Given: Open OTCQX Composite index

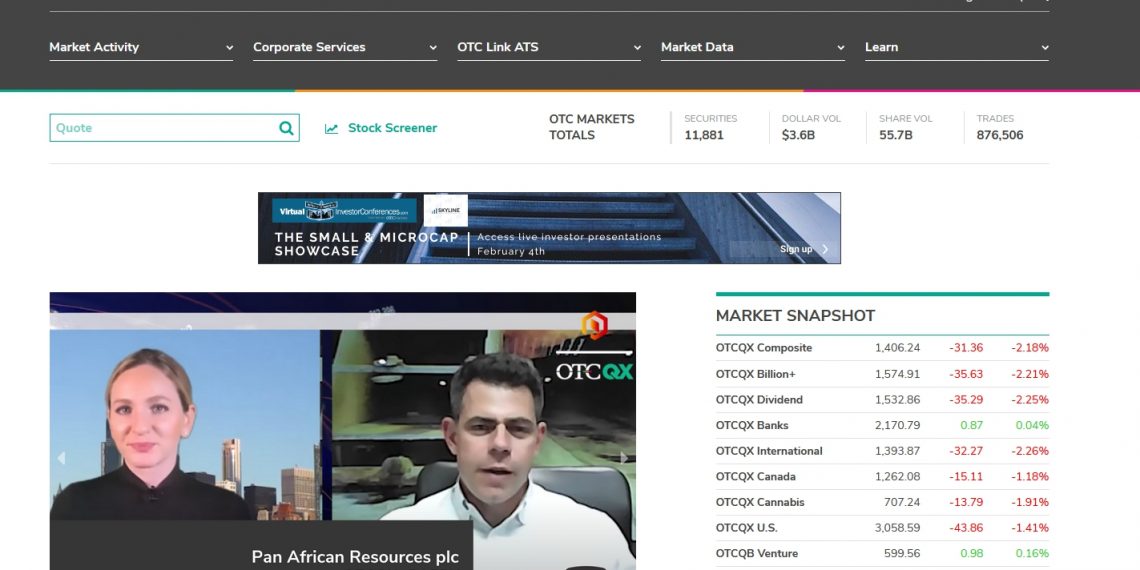Looking at the screenshot, I should (763, 348).
